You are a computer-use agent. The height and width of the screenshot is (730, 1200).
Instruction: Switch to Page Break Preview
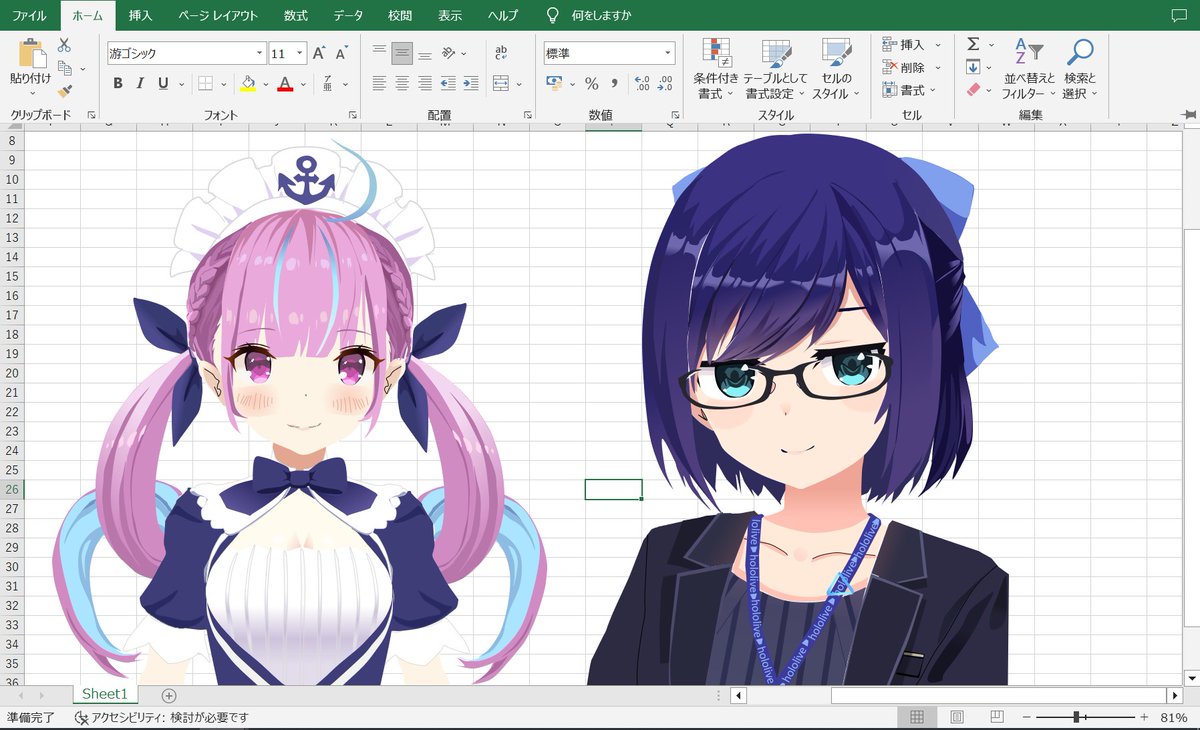tap(997, 718)
